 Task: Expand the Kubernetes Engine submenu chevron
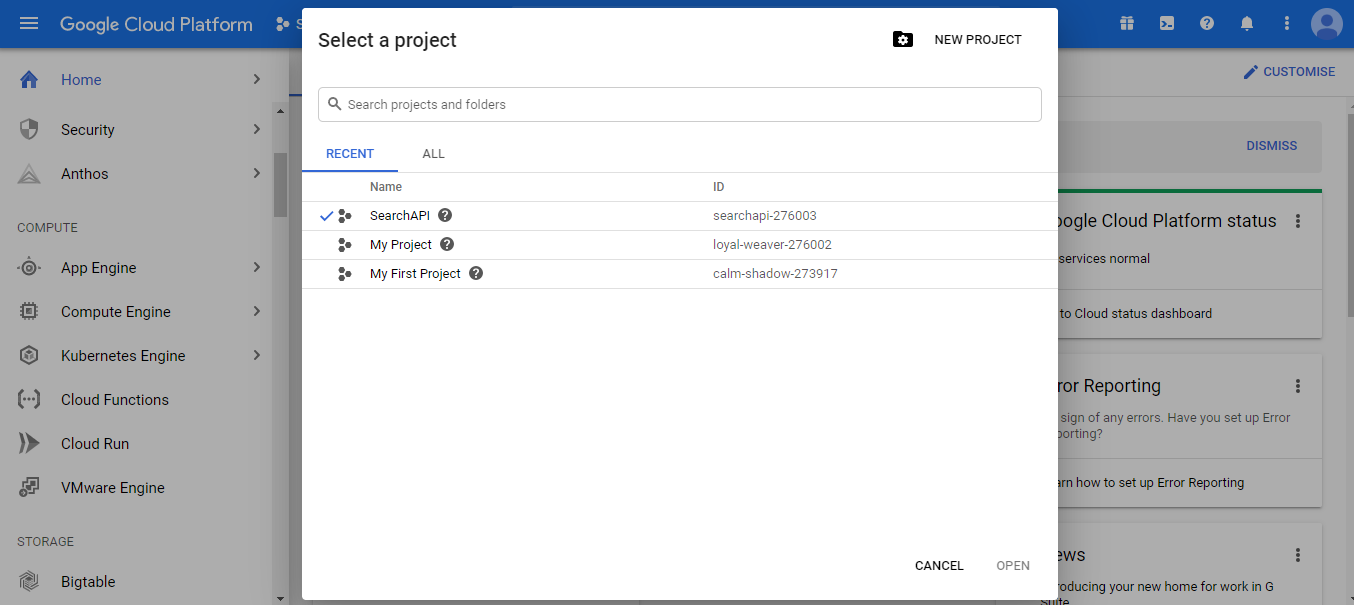click(x=257, y=355)
